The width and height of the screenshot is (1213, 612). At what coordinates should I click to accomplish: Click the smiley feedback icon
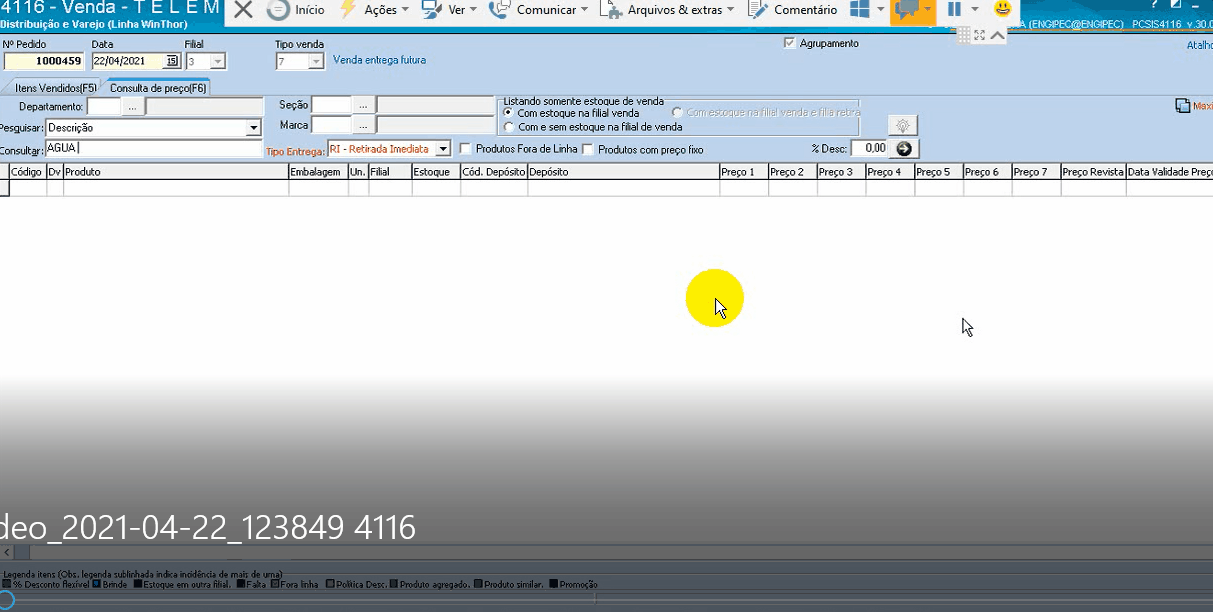click(1002, 9)
